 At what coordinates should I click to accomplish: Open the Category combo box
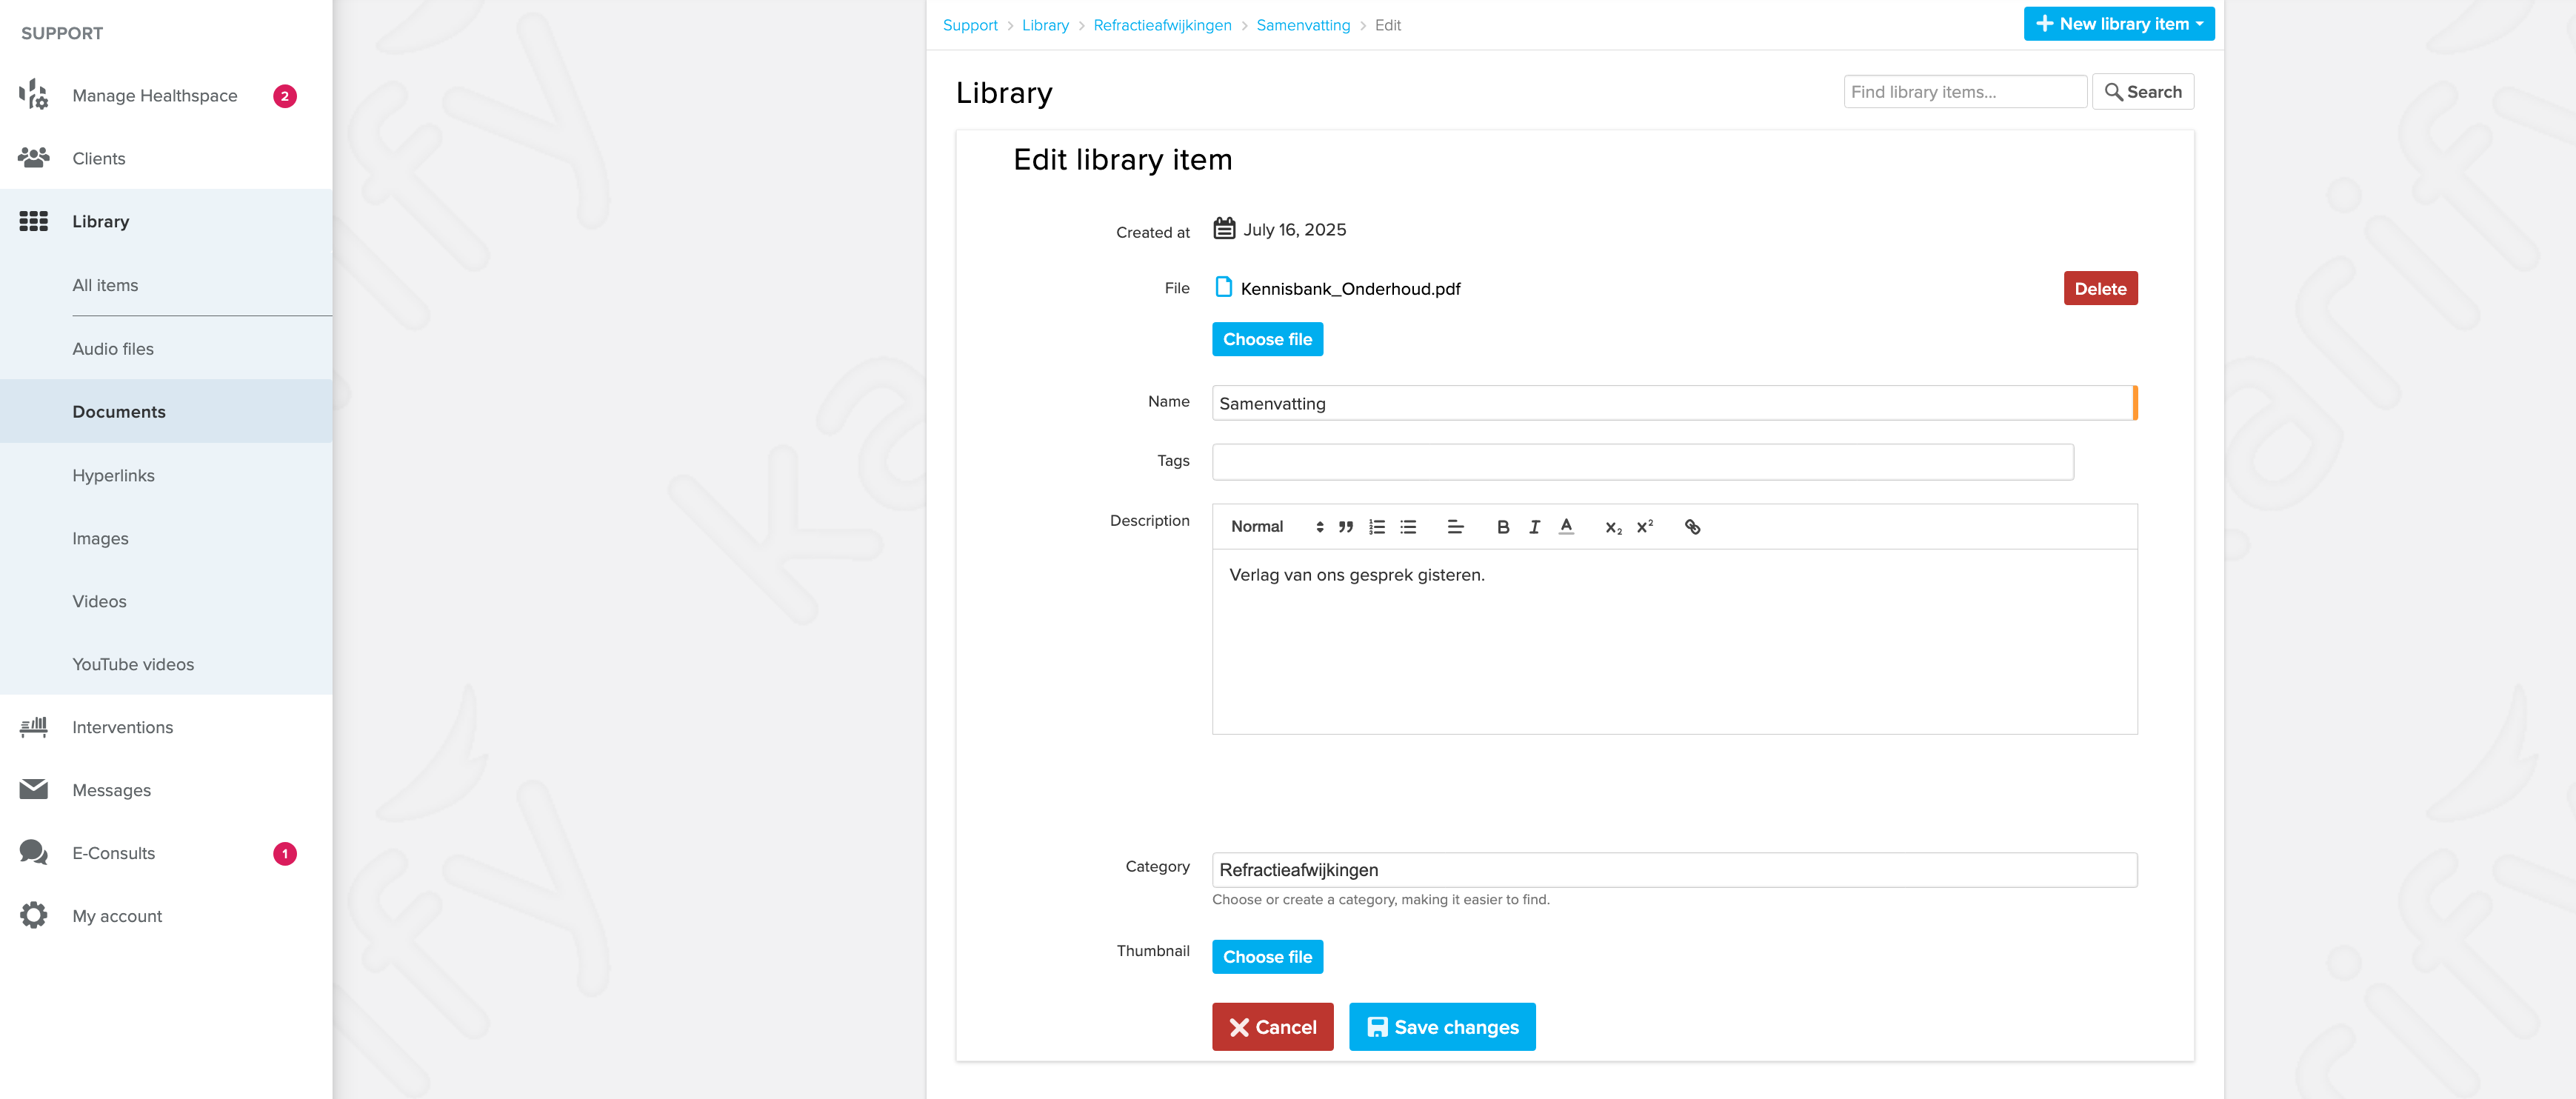click(1674, 870)
